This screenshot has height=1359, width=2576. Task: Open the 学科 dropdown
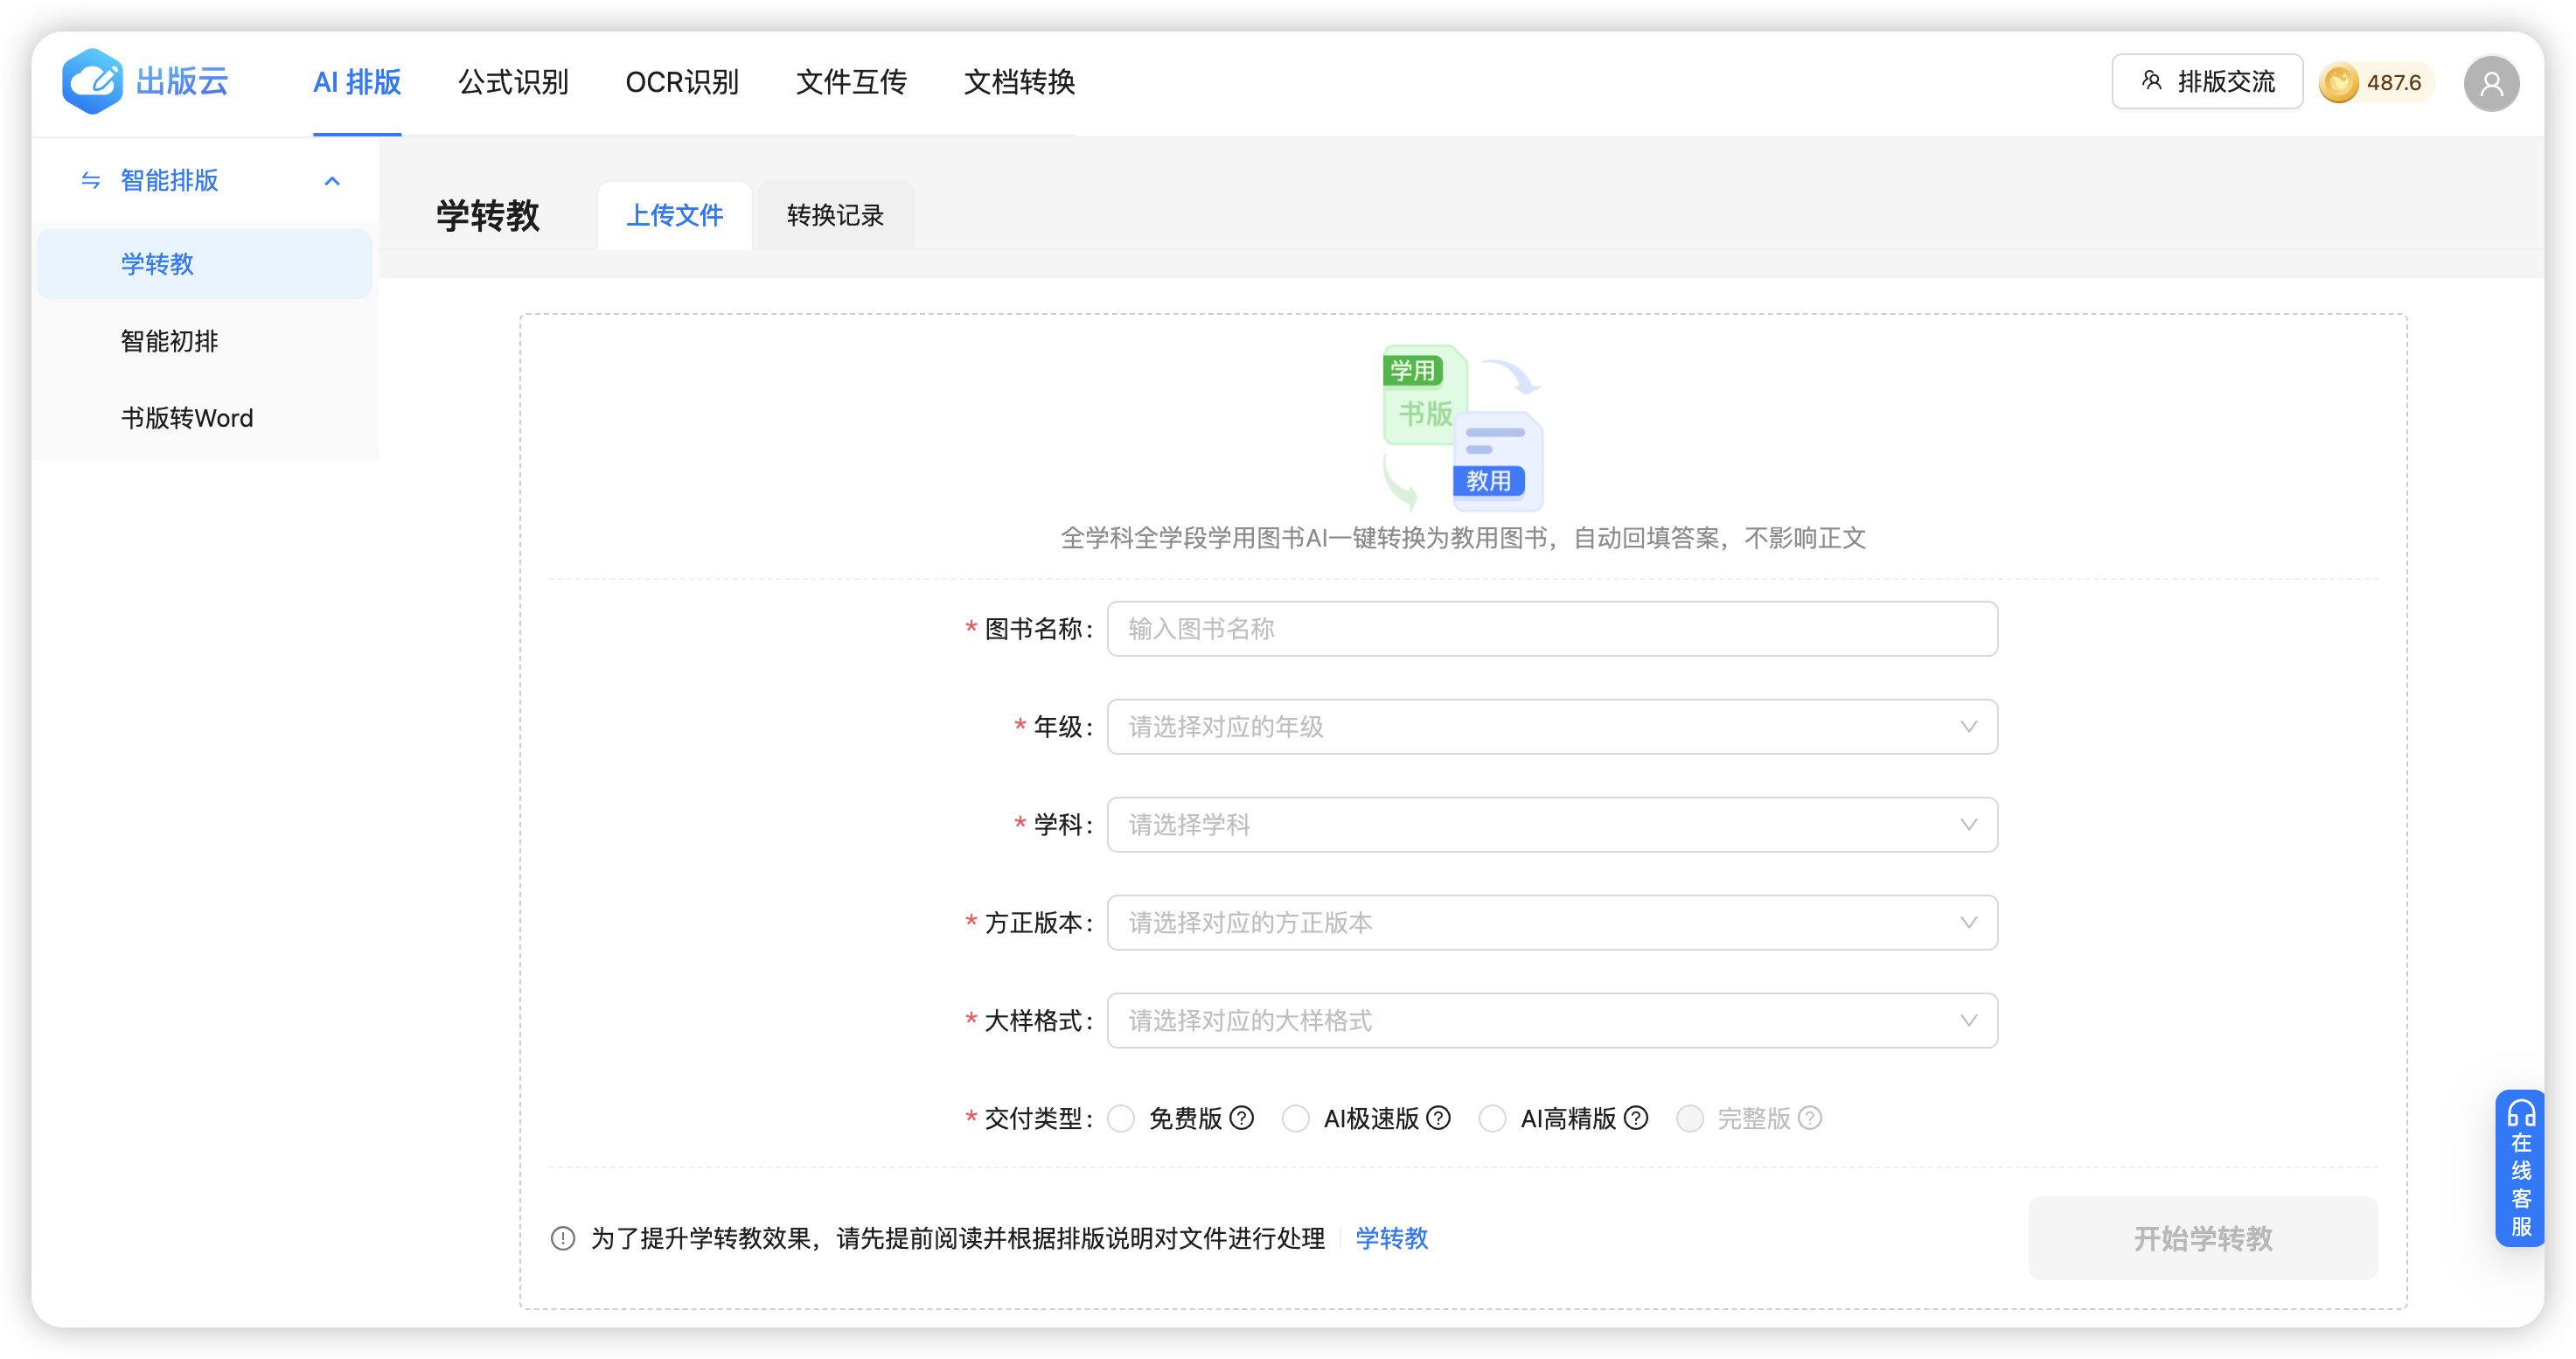[x=1551, y=825]
